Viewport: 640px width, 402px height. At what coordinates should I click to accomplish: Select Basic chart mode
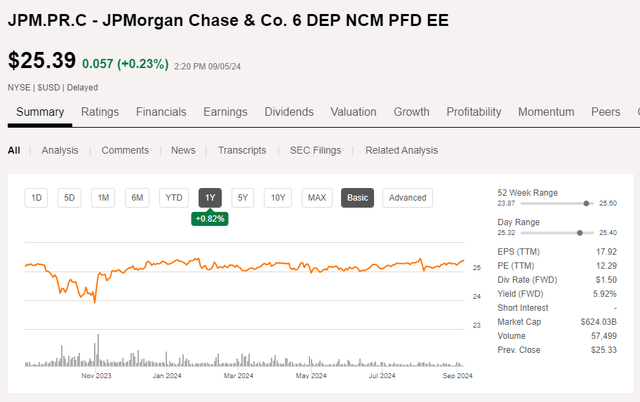click(x=357, y=197)
